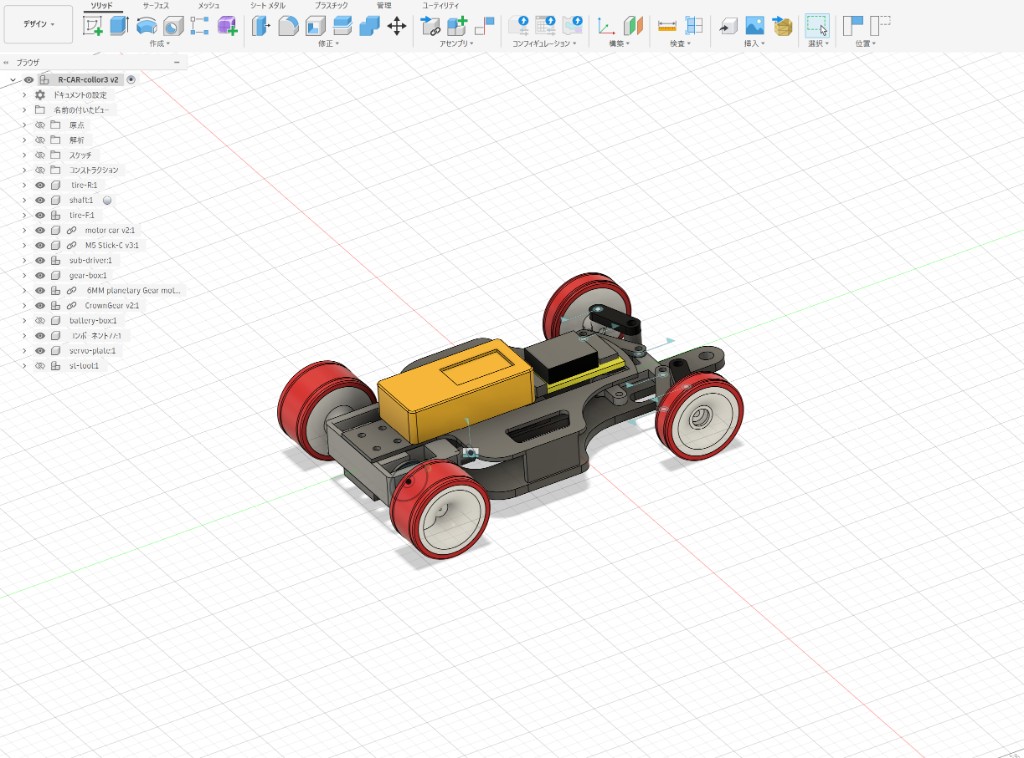The image size is (1024, 758).
Task: Click the Insert Derive icon
Action: [728, 26]
